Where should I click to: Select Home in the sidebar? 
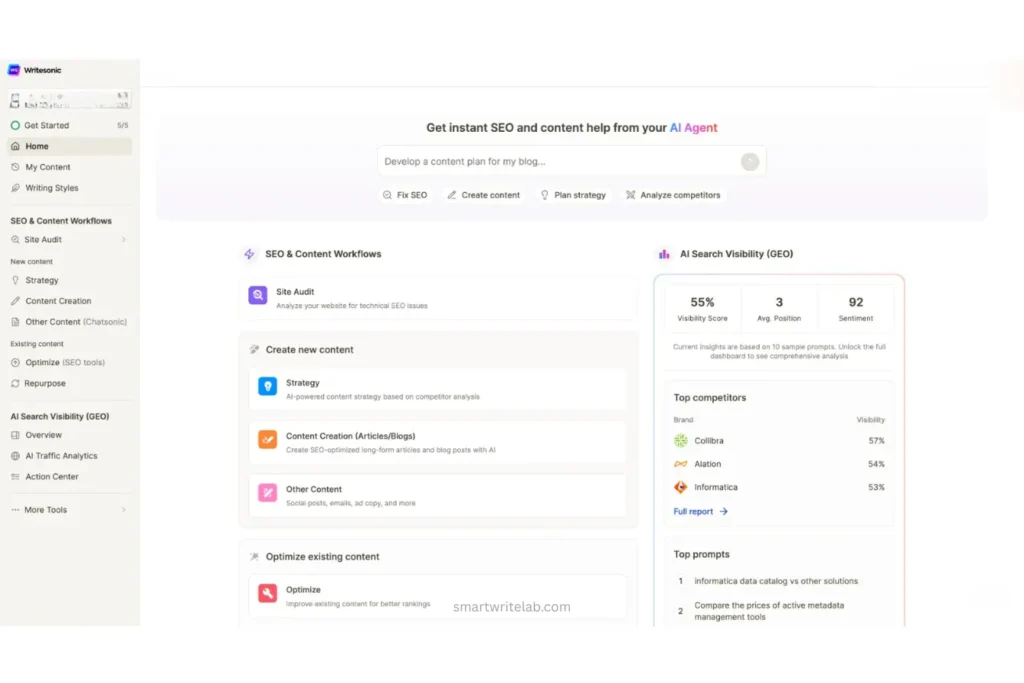(x=69, y=146)
